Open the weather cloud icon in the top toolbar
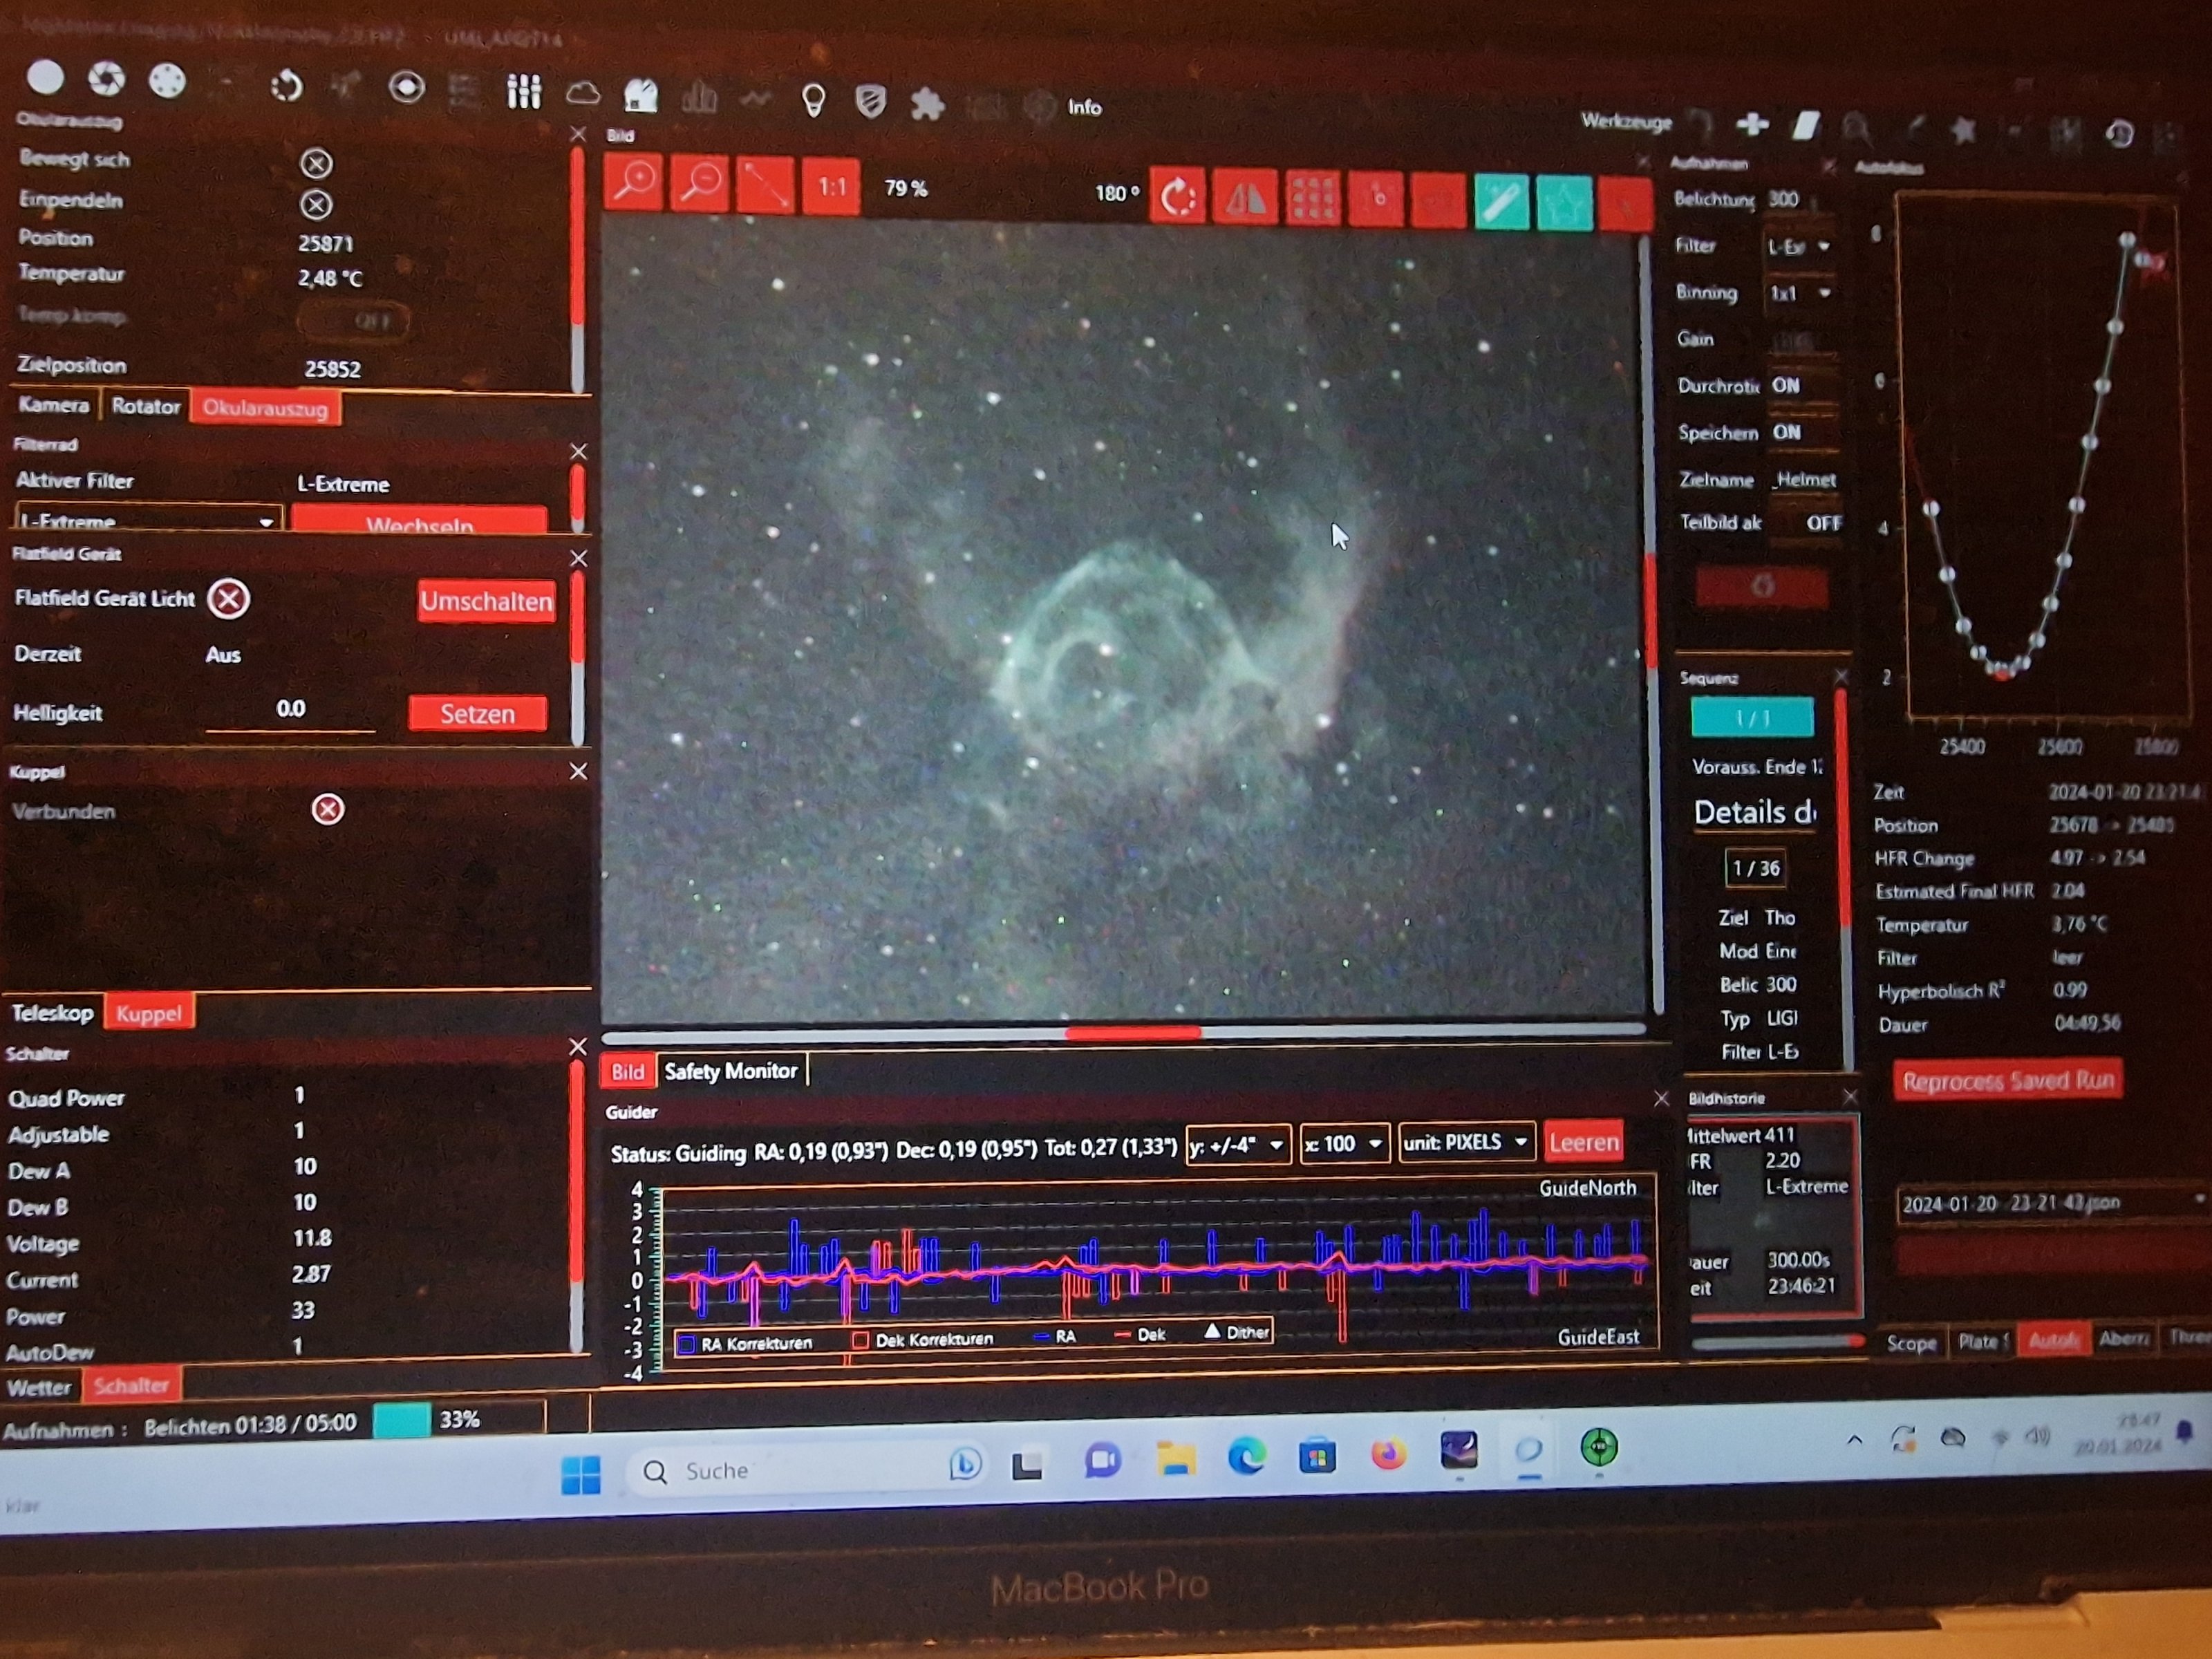The image size is (2212, 1659). point(583,94)
